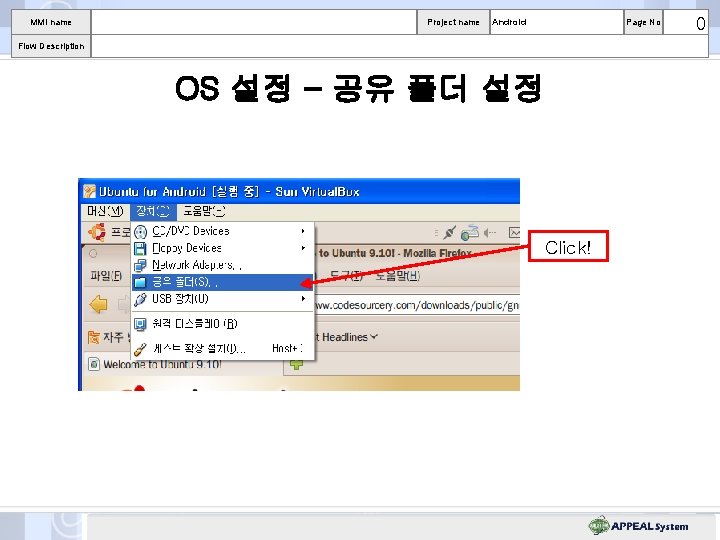This screenshot has height=540, width=720.
Task: Expand the USB 장치 submenu arrow
Action: (x=303, y=299)
